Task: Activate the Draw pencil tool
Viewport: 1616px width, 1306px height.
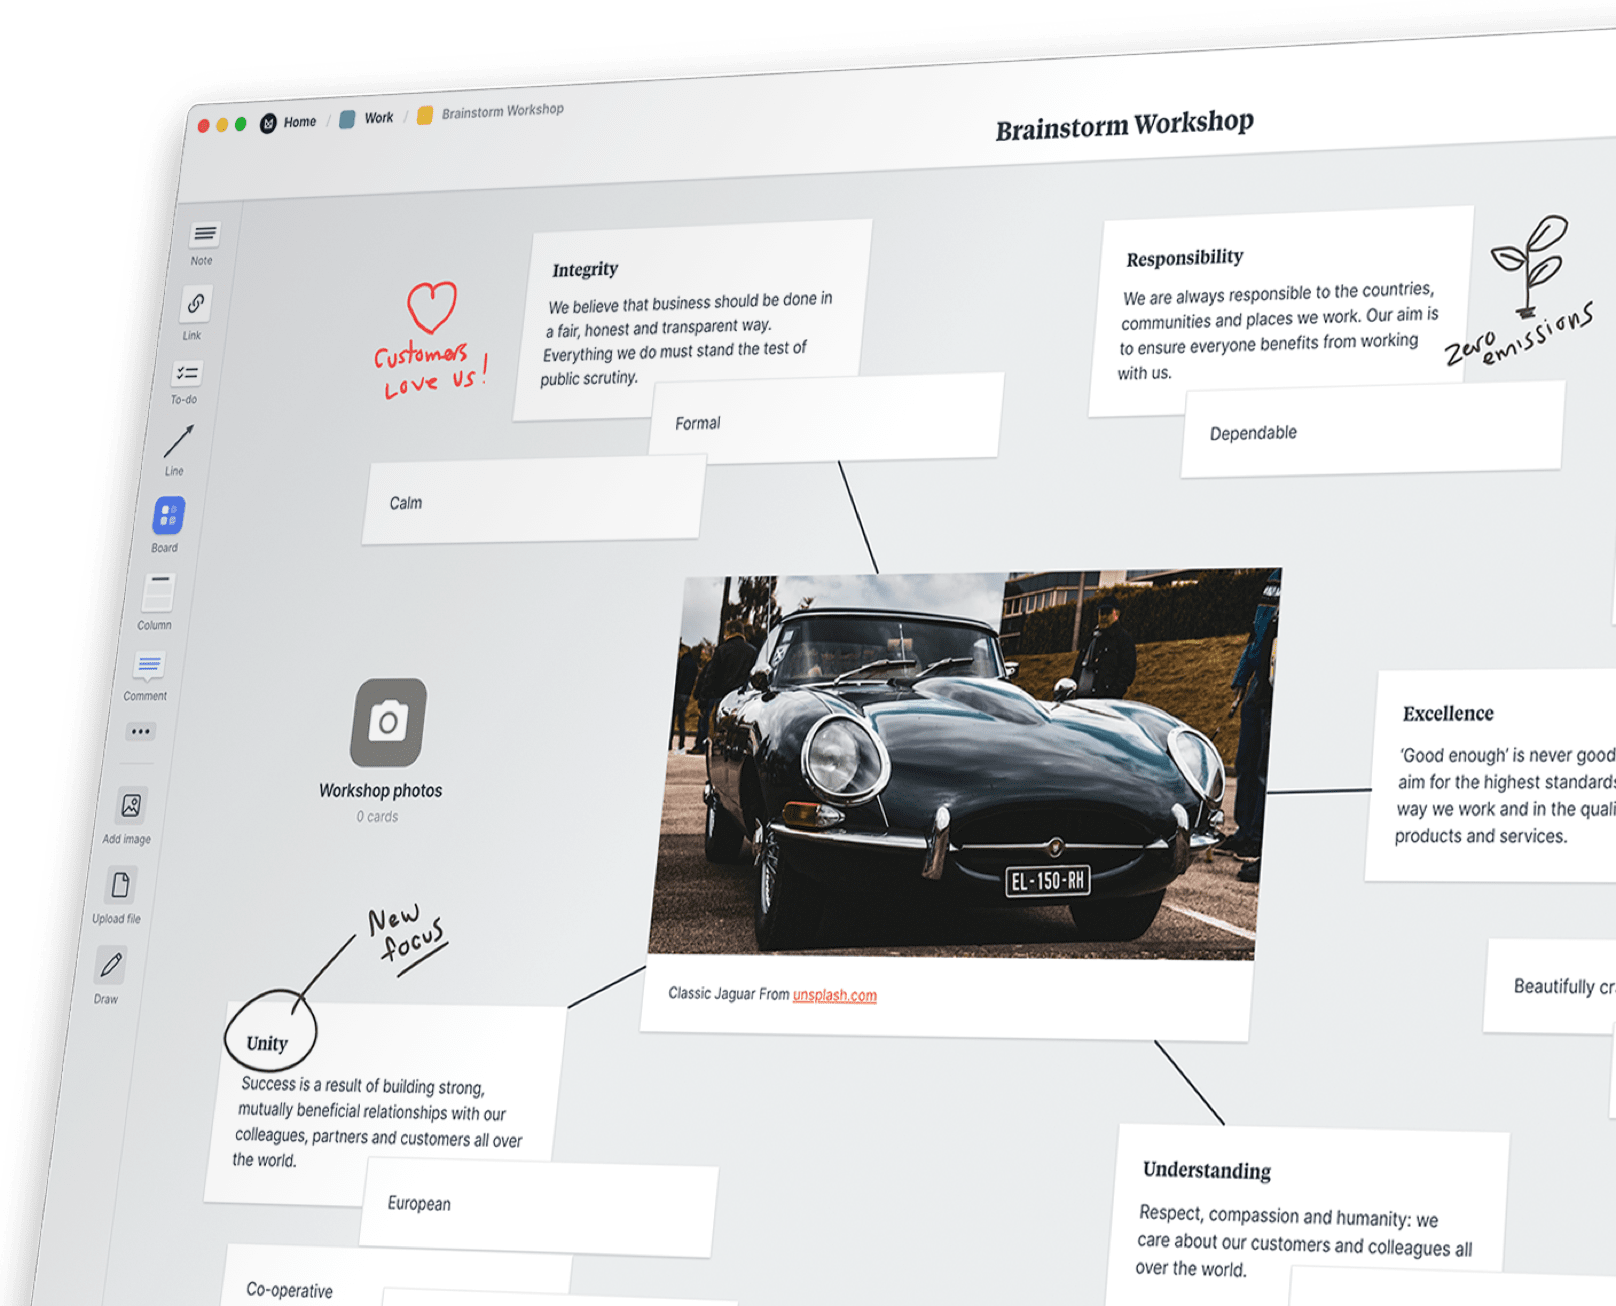Action: (x=110, y=965)
